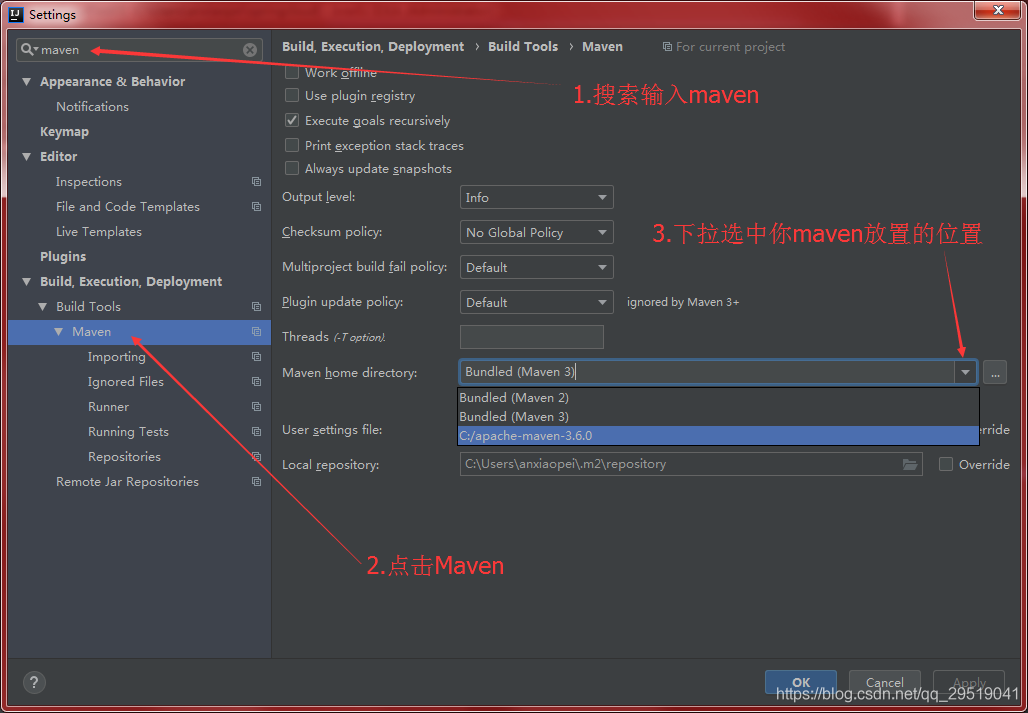Click the Cancel button
The width and height of the screenshot is (1028, 713).
click(884, 682)
